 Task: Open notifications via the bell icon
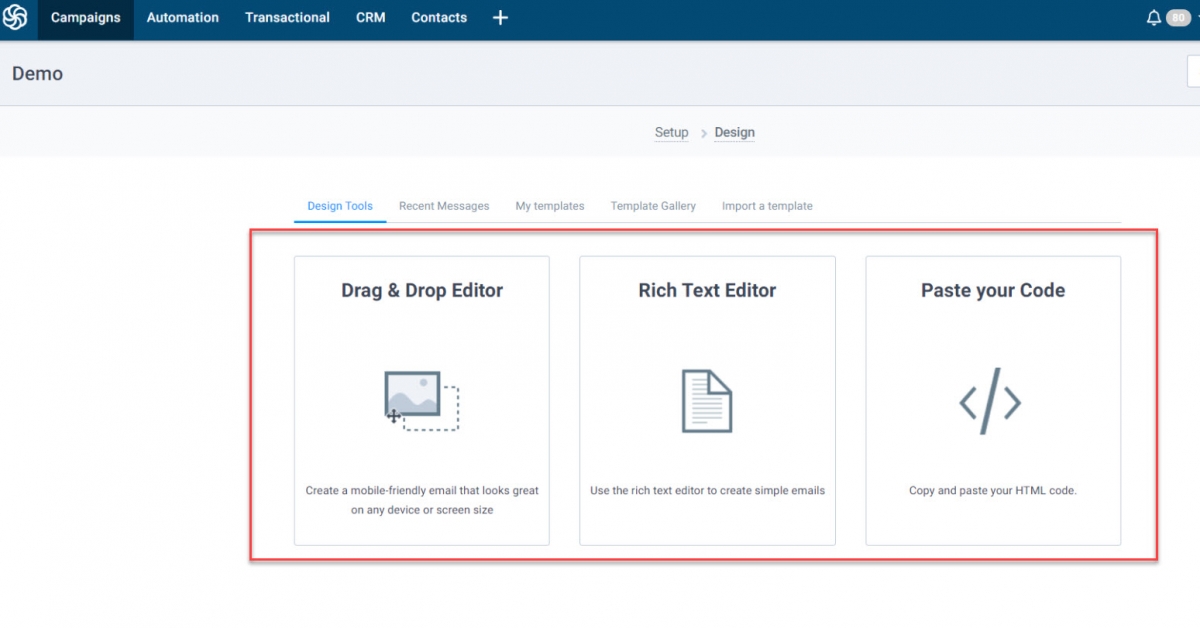click(x=1154, y=18)
